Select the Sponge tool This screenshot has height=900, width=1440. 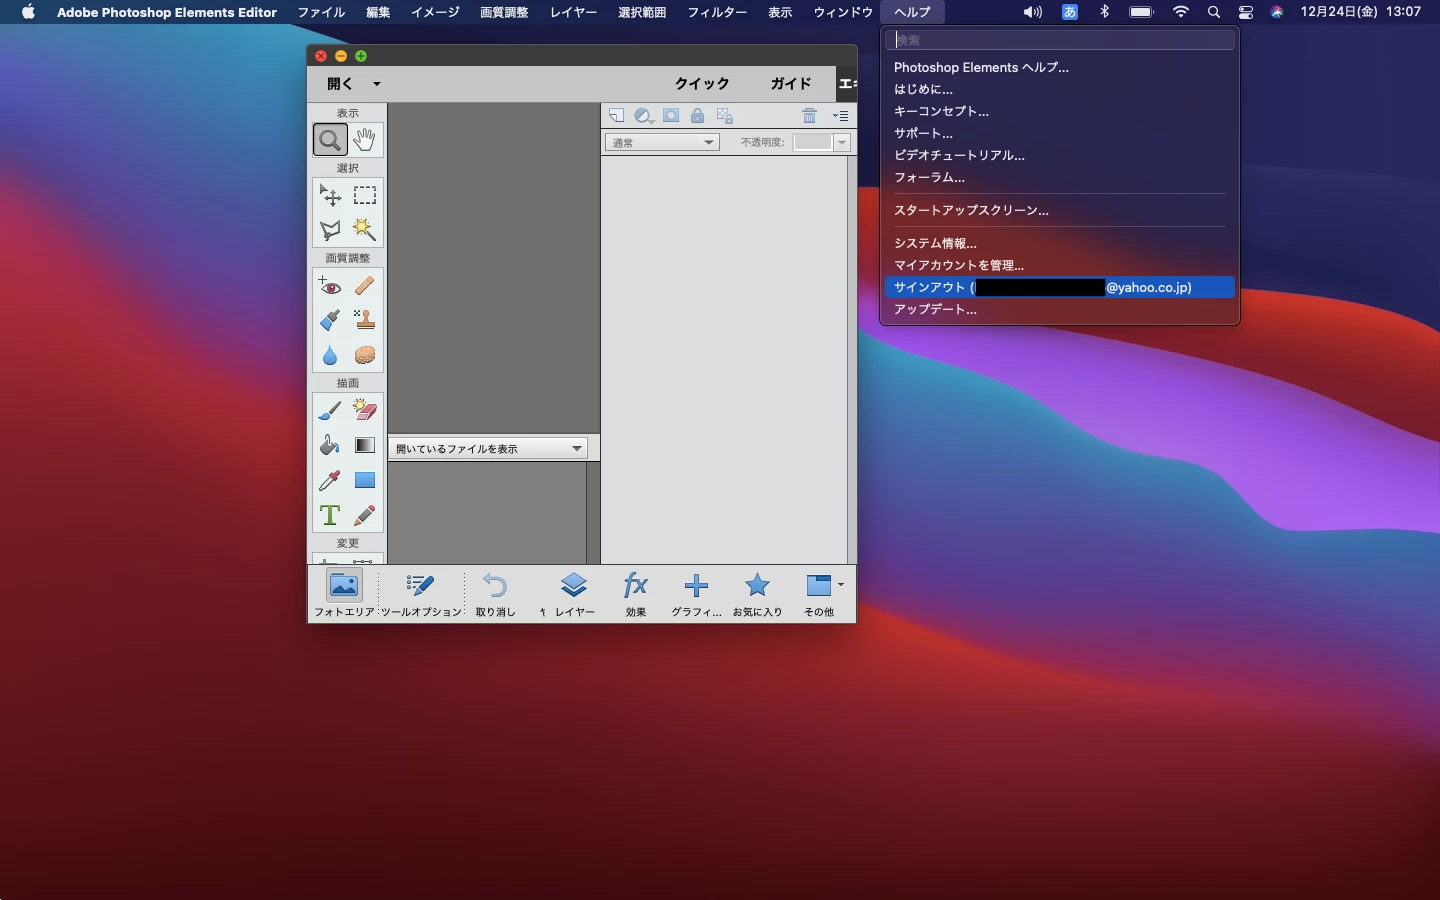pyautogui.click(x=365, y=355)
